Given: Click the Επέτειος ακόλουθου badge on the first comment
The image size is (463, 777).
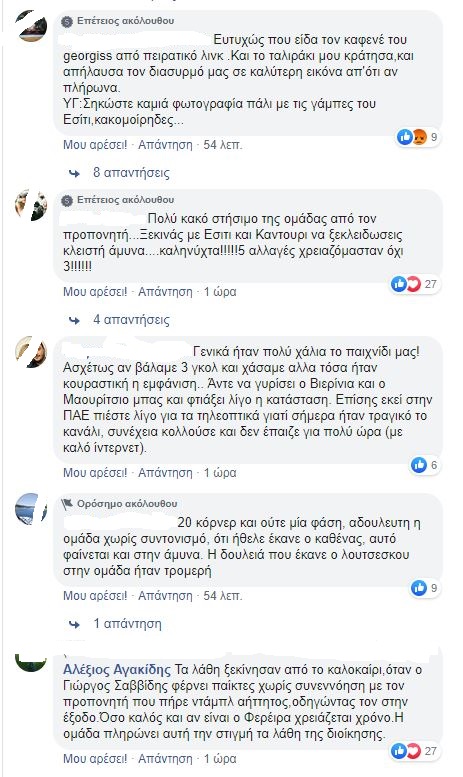Looking at the screenshot, I should (x=117, y=21).
